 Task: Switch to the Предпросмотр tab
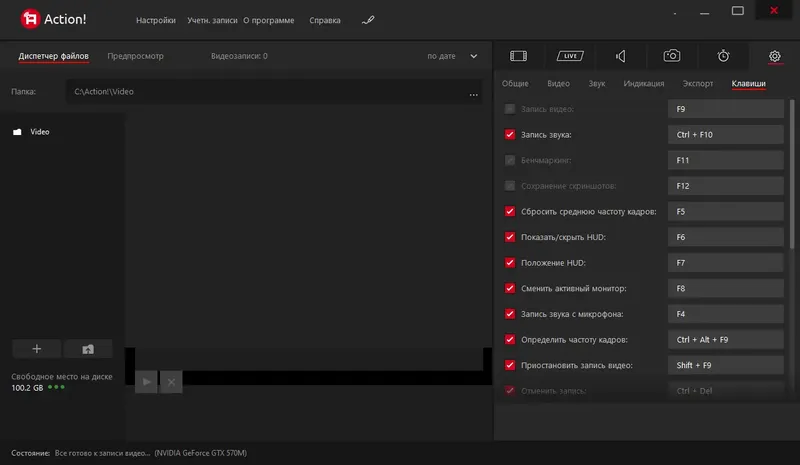point(136,56)
